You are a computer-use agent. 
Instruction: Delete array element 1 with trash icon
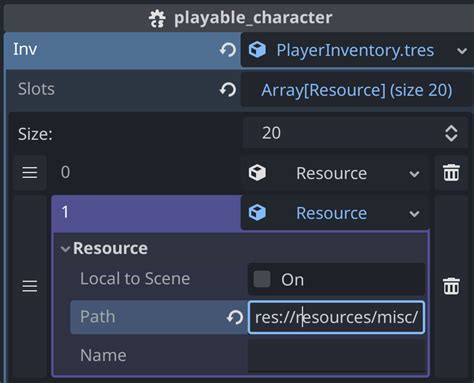pos(451,286)
